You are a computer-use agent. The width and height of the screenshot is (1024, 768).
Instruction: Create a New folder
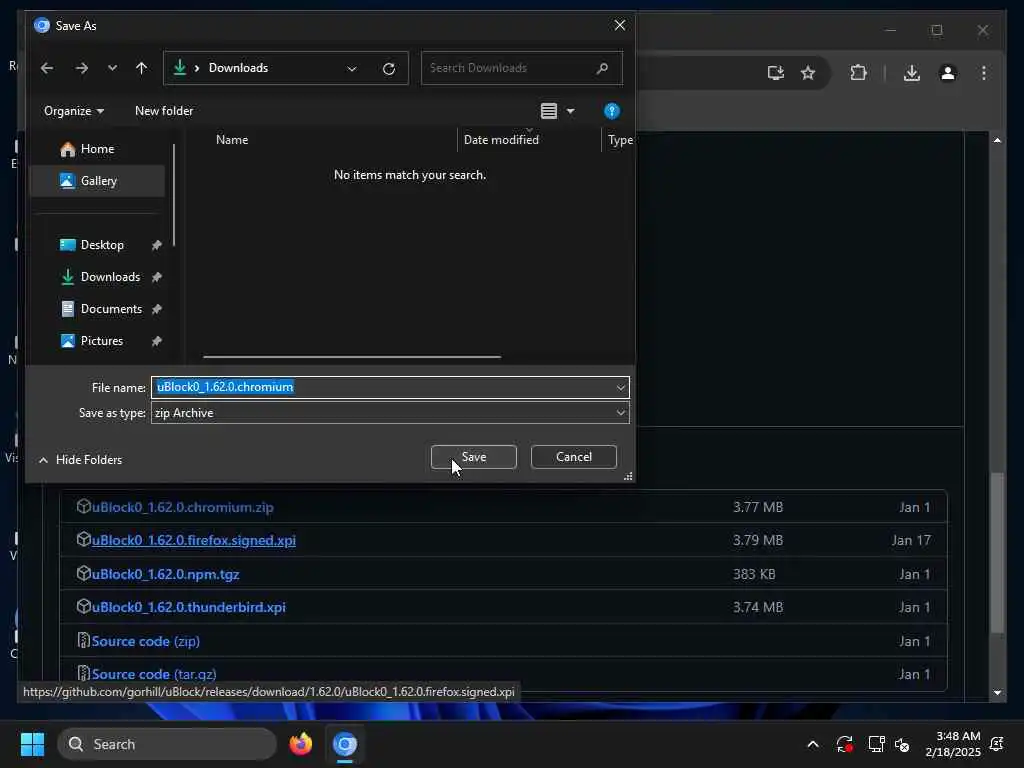tap(164, 111)
